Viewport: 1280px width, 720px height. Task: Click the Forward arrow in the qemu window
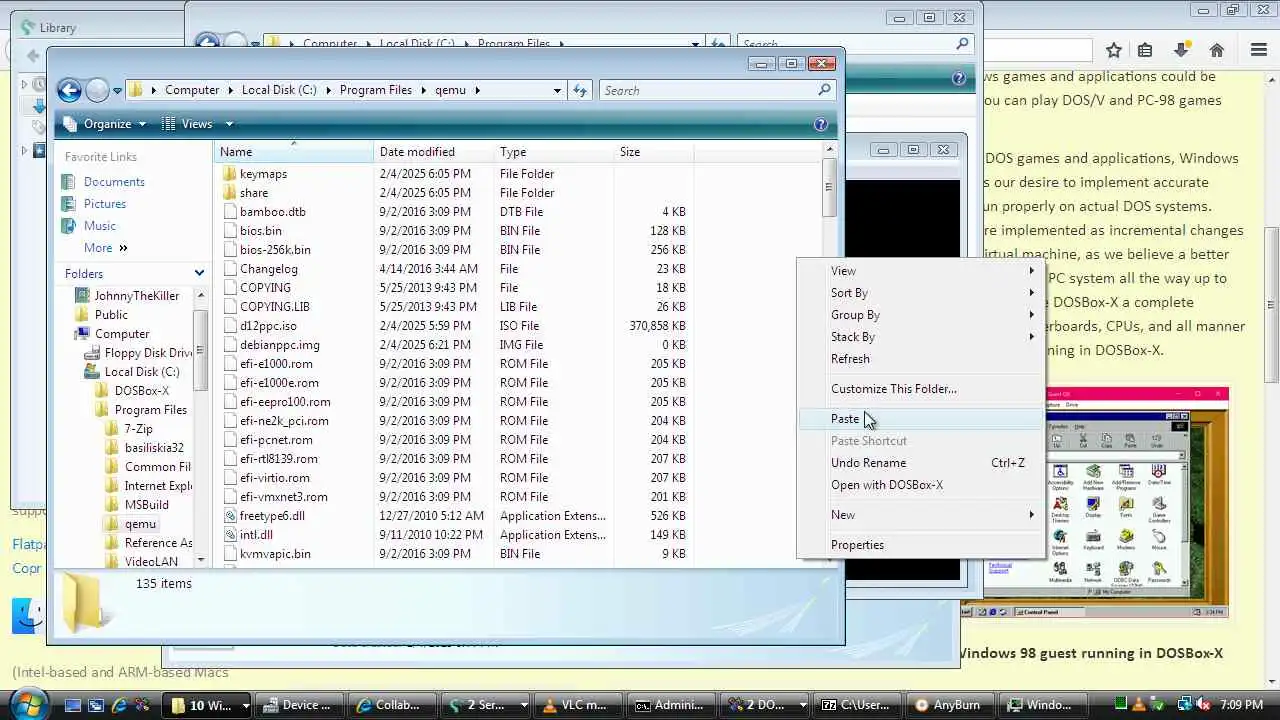click(x=97, y=90)
